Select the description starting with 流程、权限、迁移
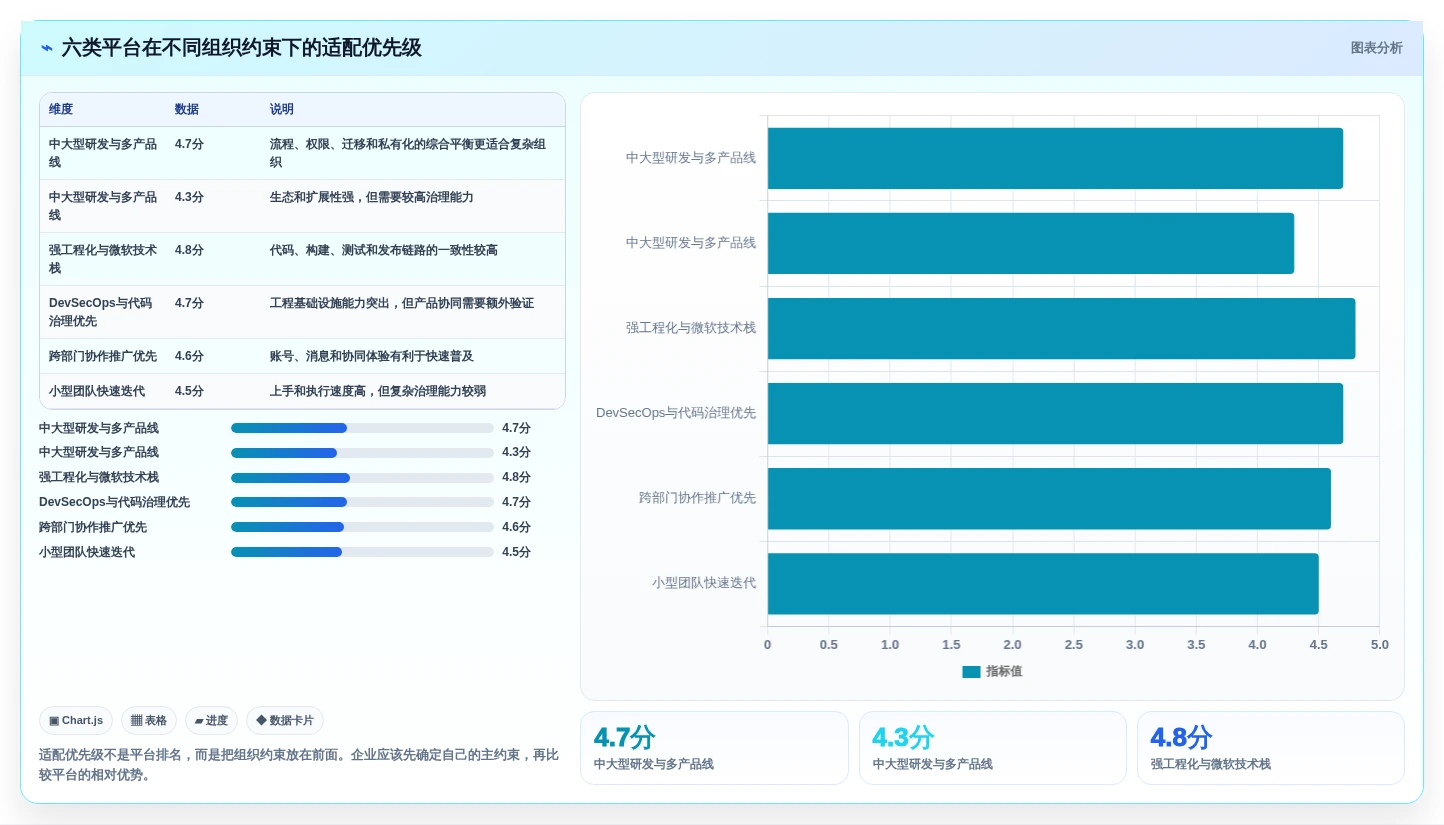Image resolution: width=1444 pixels, height=825 pixels. coord(408,153)
